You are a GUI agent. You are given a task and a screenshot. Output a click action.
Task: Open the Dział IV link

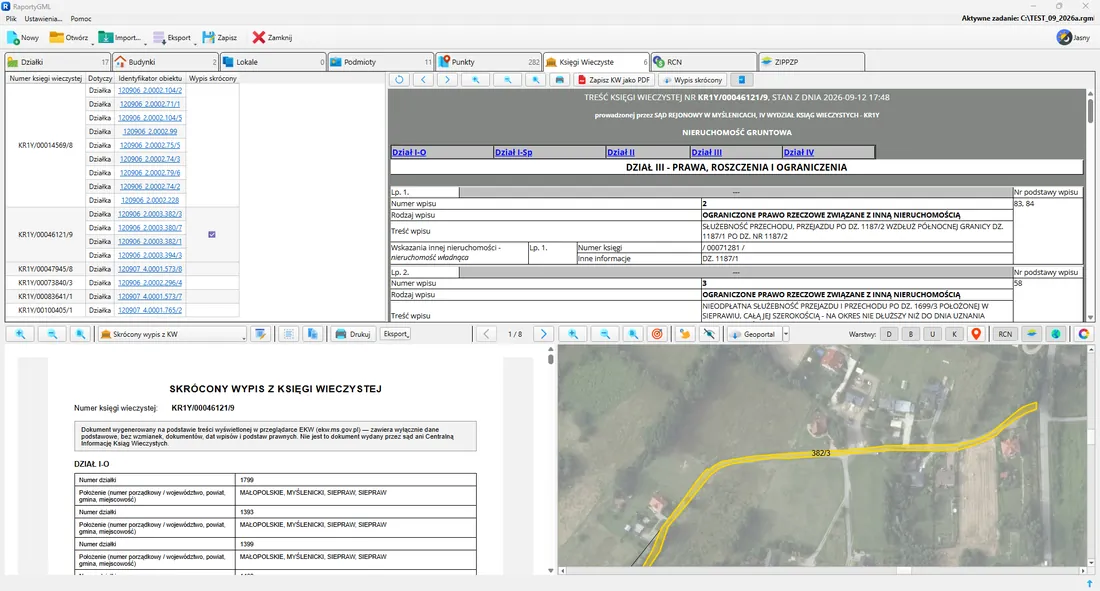[x=798, y=152]
